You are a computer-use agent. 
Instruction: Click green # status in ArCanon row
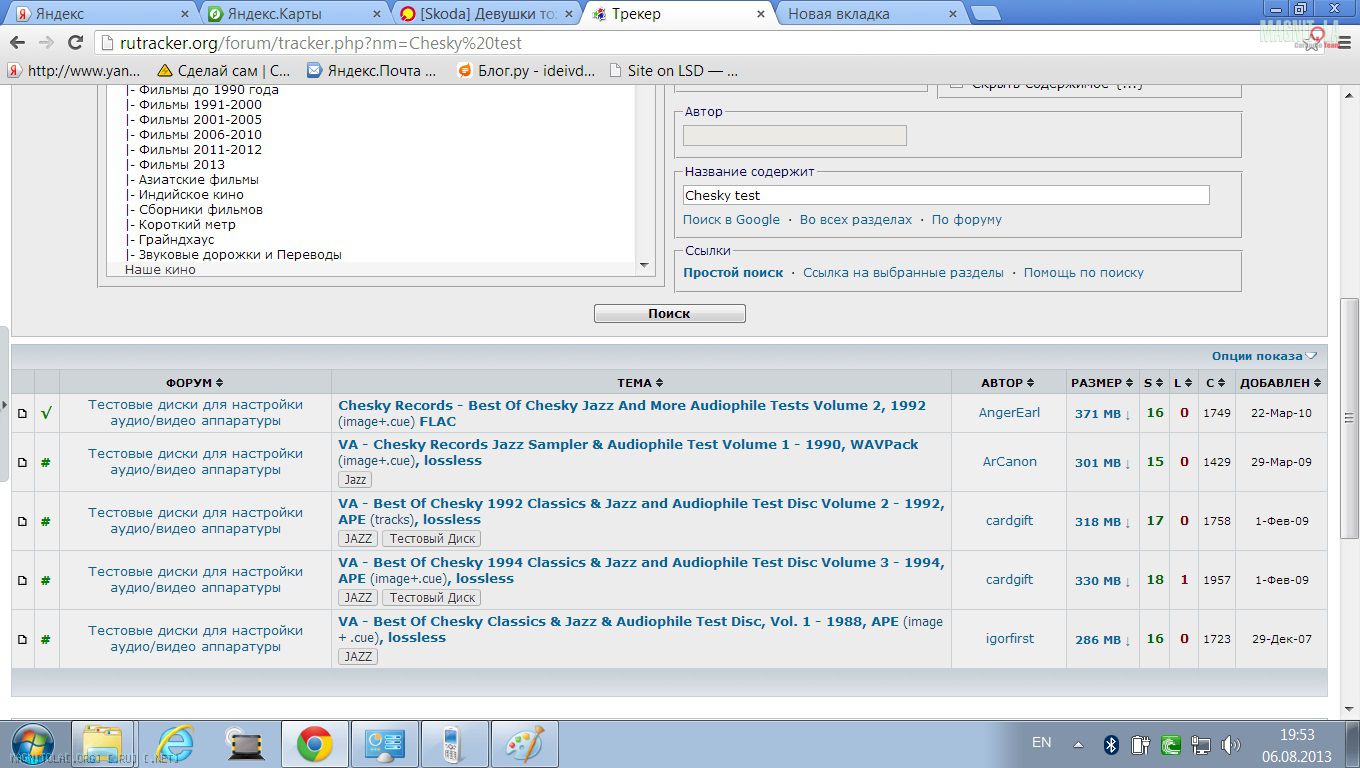pos(46,462)
